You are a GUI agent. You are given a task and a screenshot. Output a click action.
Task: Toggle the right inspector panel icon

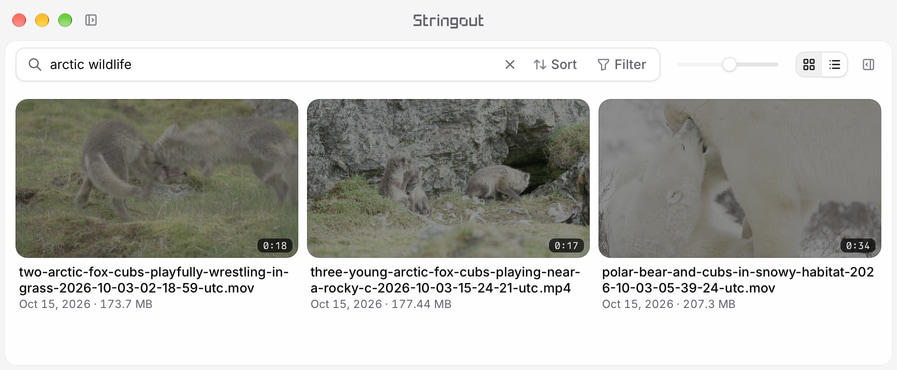868,65
